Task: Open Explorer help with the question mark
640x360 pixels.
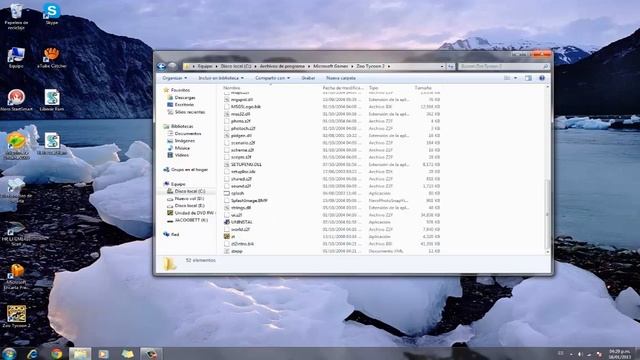Action: 542,78
